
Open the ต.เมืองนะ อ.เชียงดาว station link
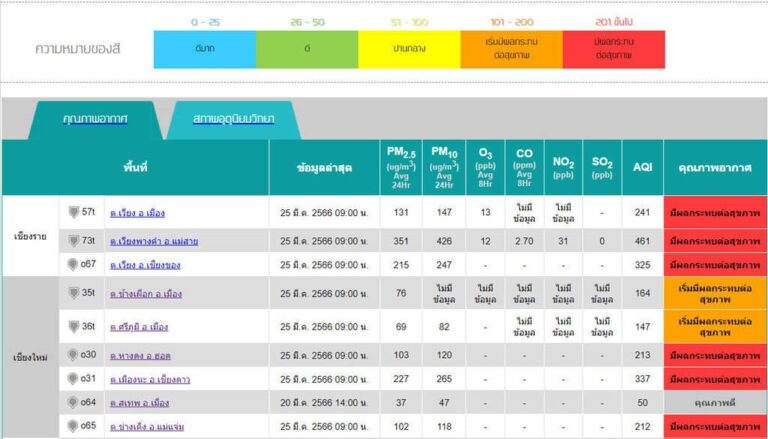tap(150, 380)
